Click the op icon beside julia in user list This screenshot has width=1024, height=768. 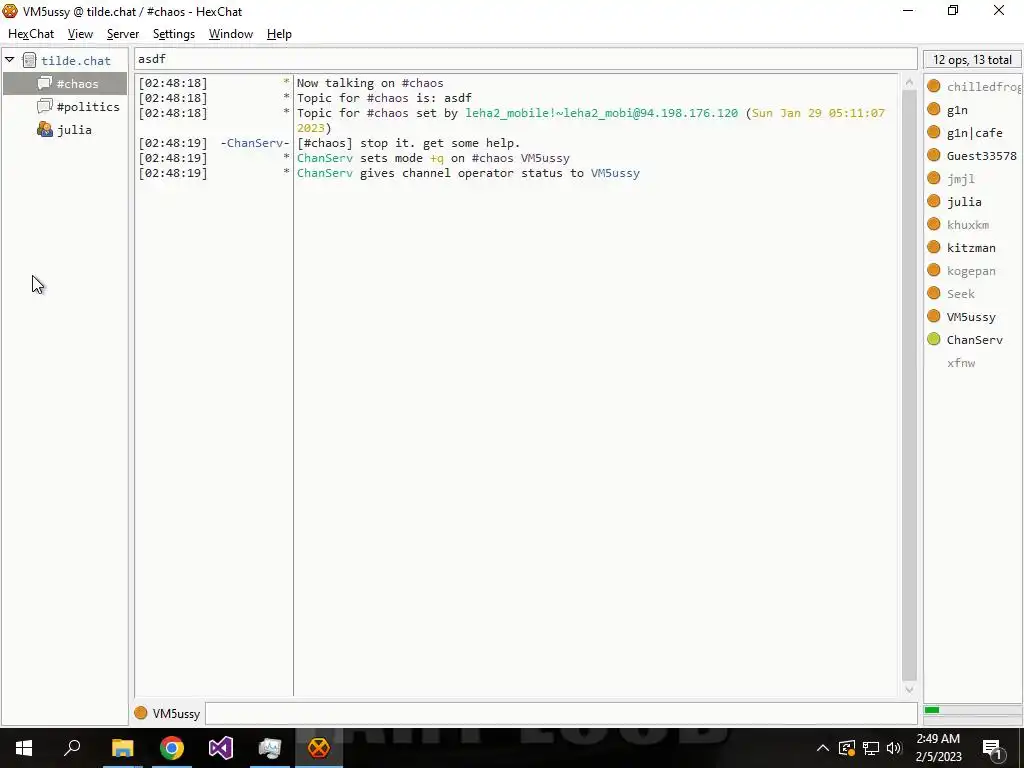click(934, 200)
